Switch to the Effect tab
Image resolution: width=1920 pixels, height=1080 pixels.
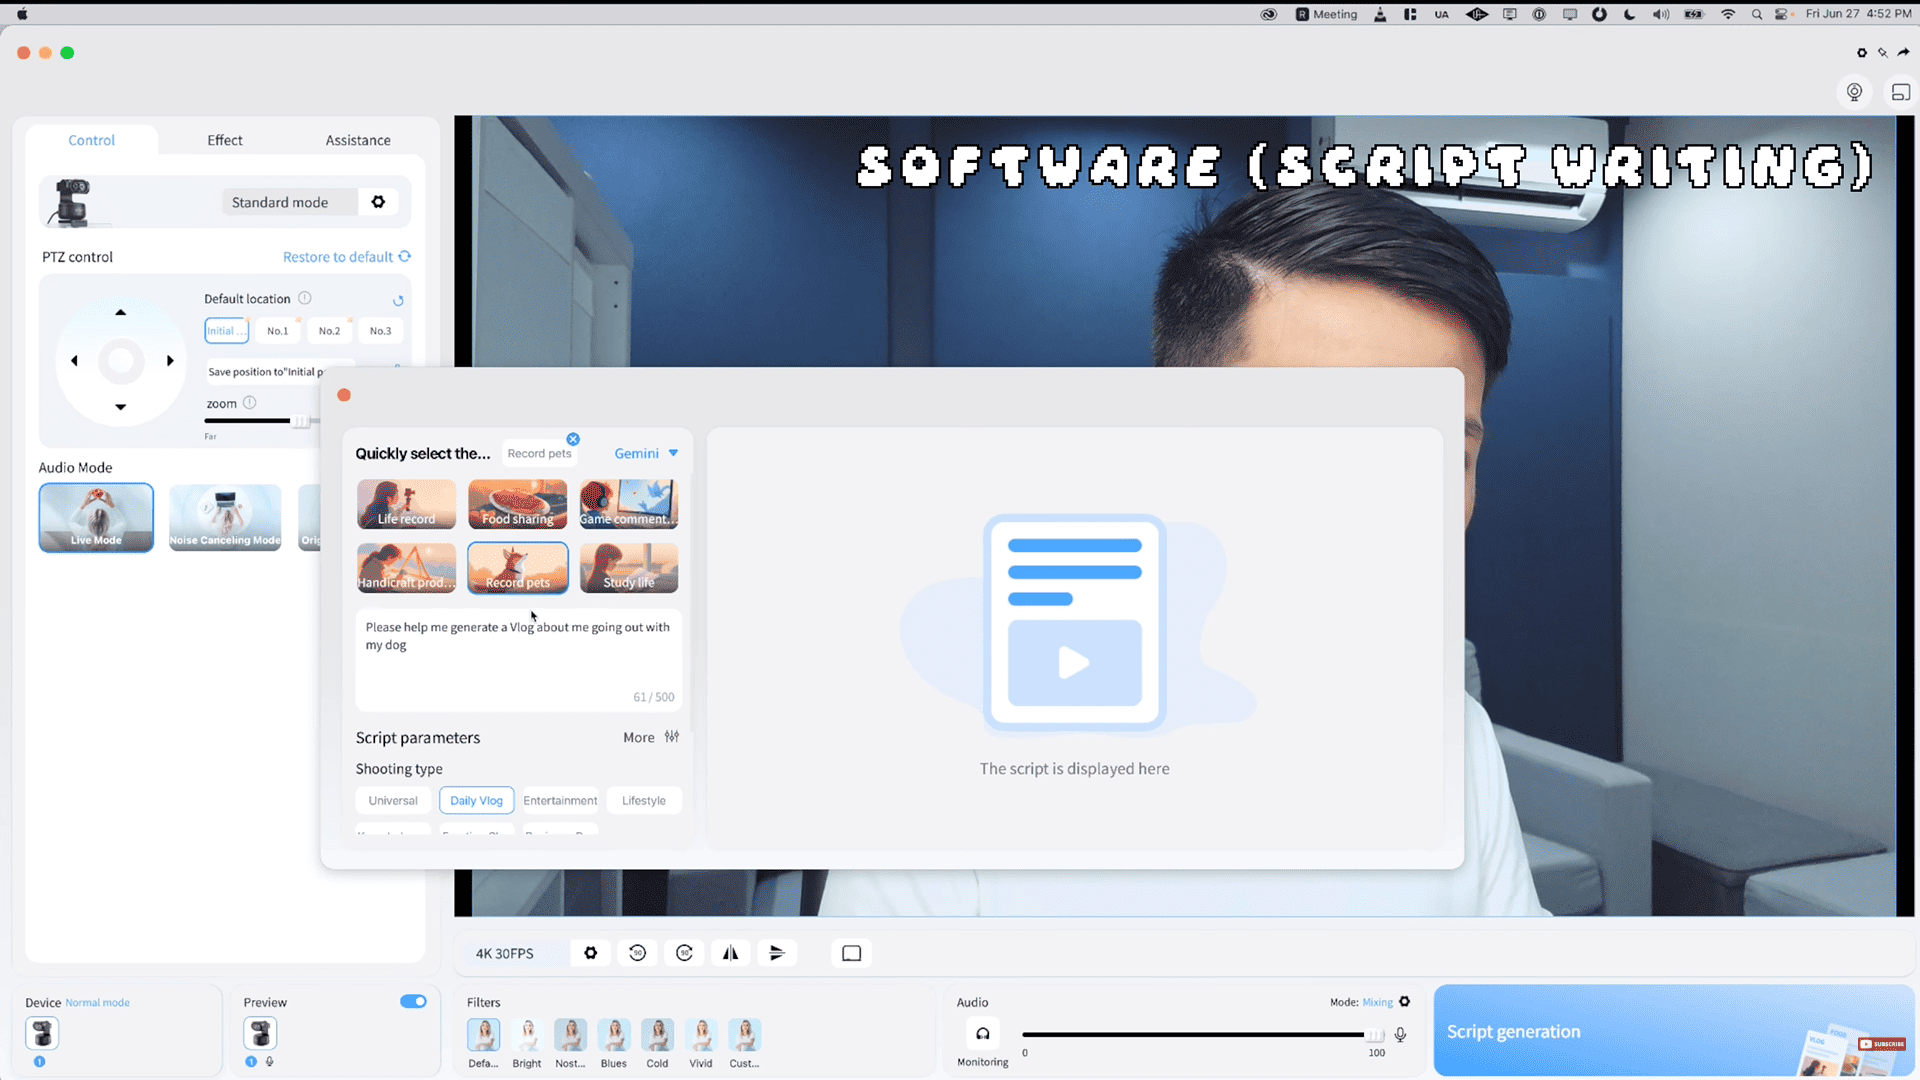tap(225, 140)
